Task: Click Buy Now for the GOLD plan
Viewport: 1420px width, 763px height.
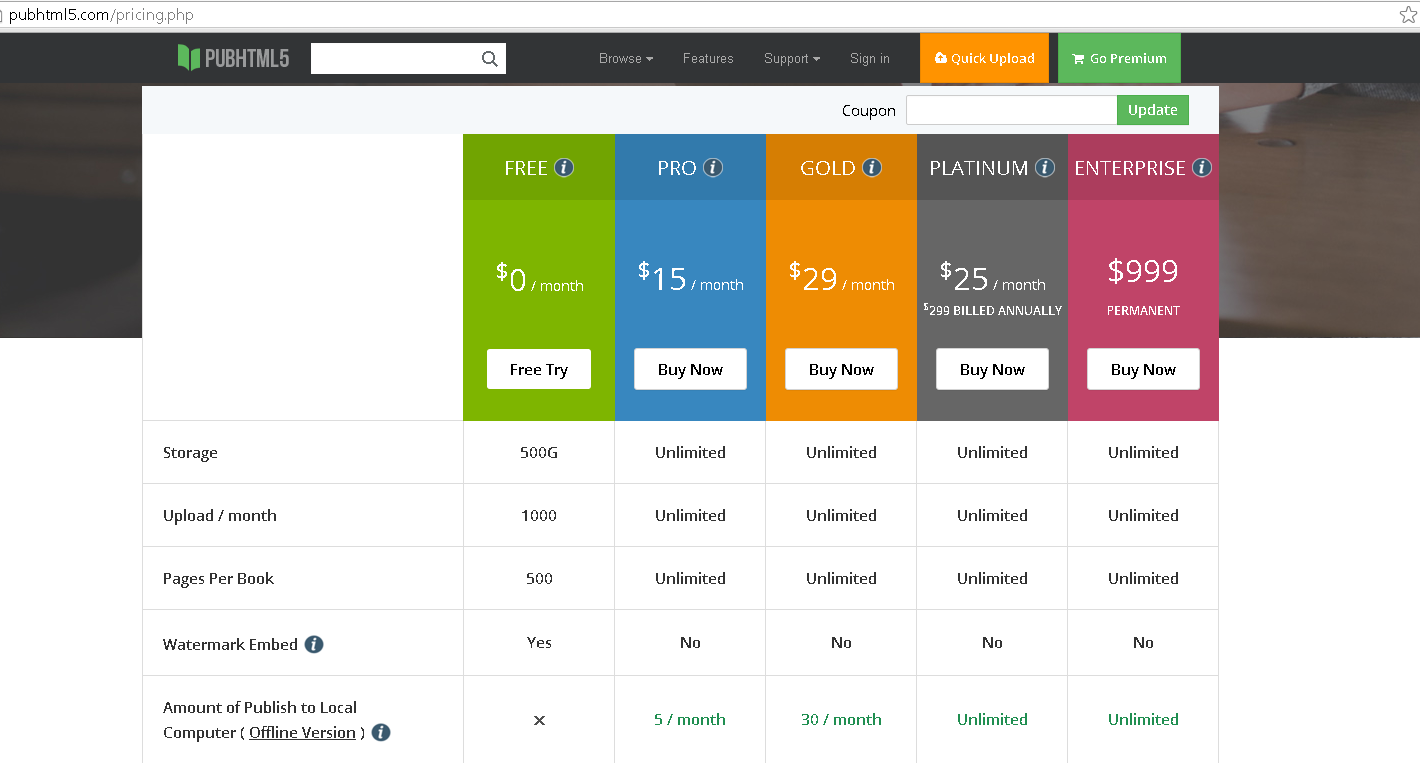Action: (841, 369)
